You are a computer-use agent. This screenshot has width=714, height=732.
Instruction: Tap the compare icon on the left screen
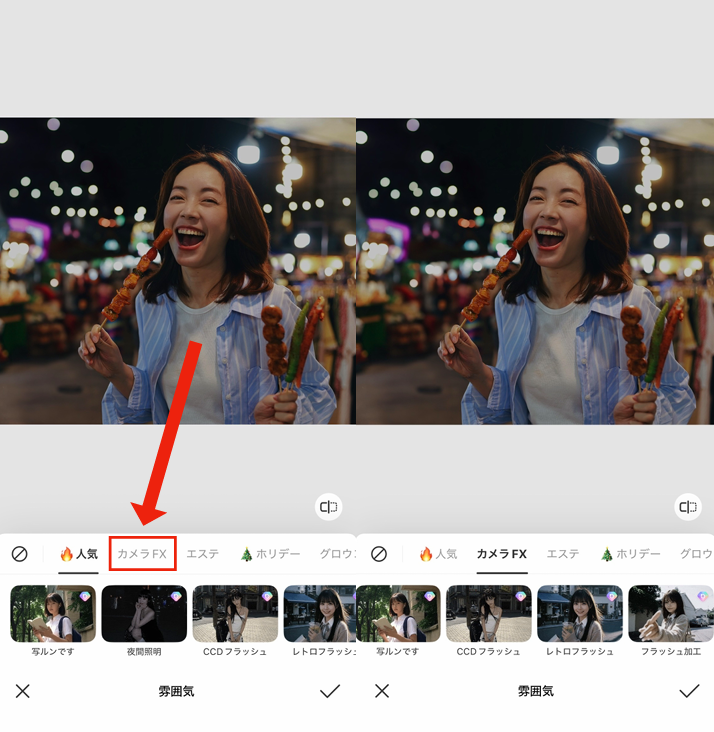[329, 507]
